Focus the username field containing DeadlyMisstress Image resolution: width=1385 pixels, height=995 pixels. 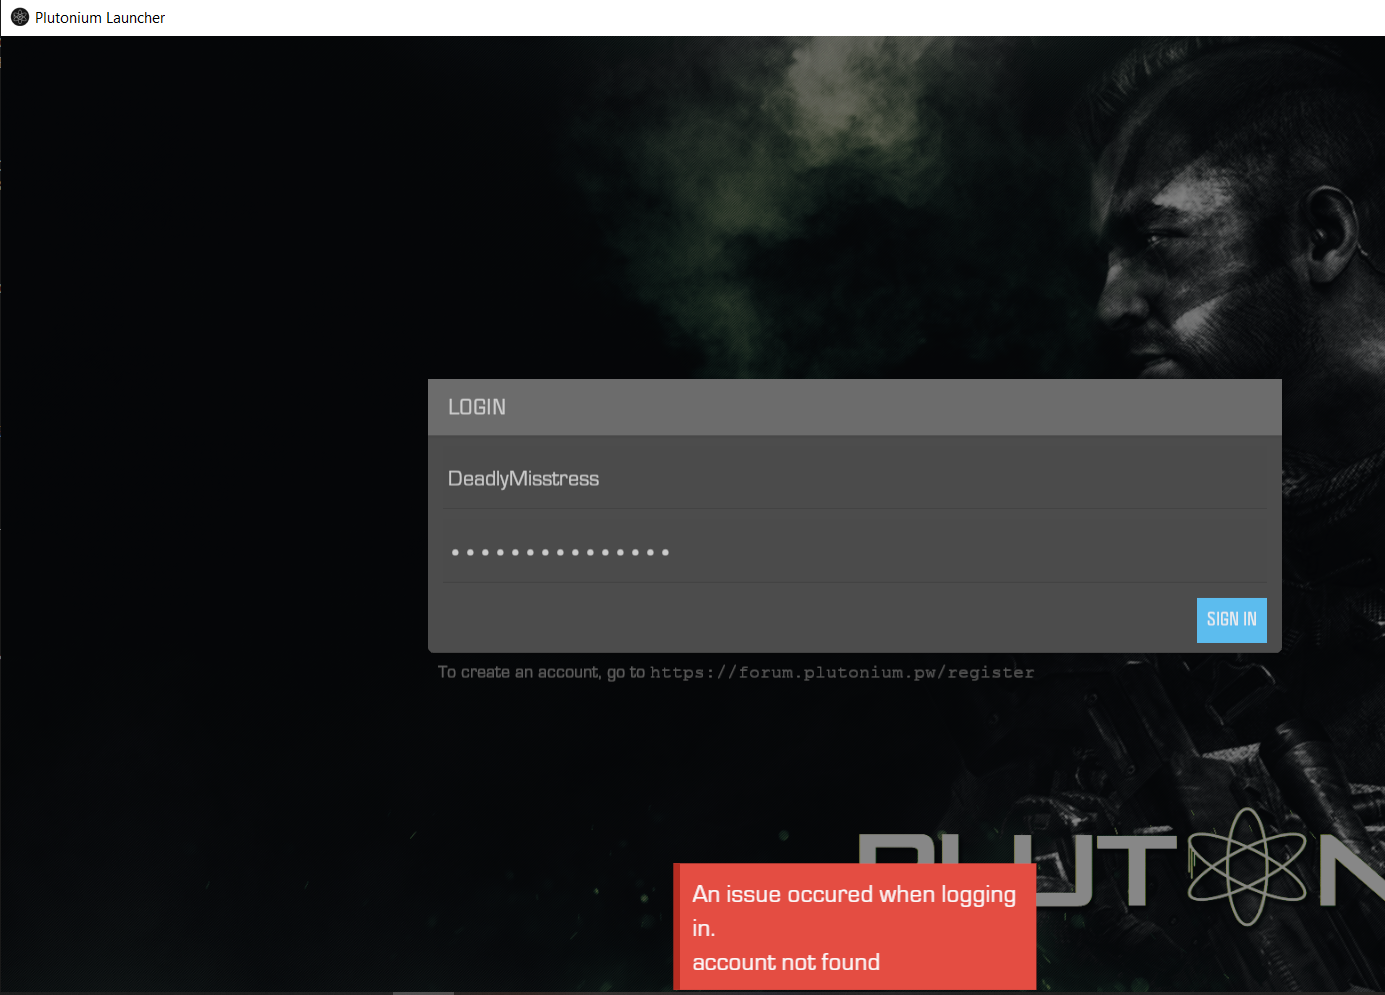854,479
